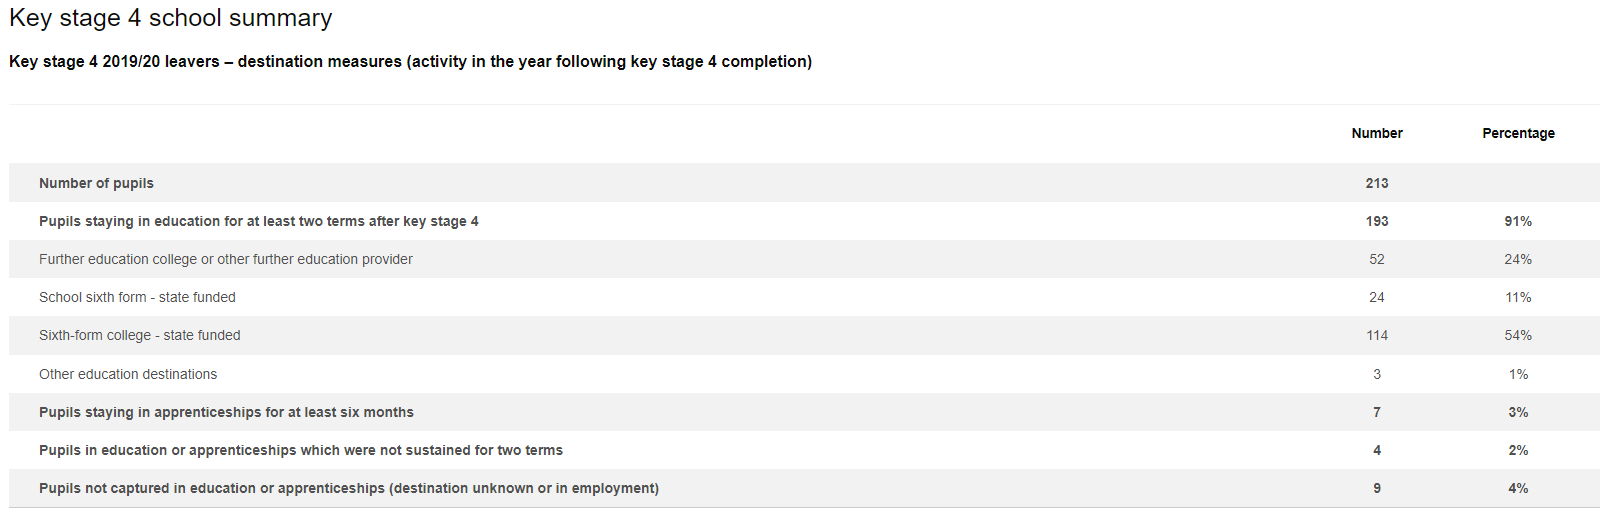Screen dimensions: 1619x518
Task: Select the Pupils staying in apprenticeships label
Action: coord(226,412)
